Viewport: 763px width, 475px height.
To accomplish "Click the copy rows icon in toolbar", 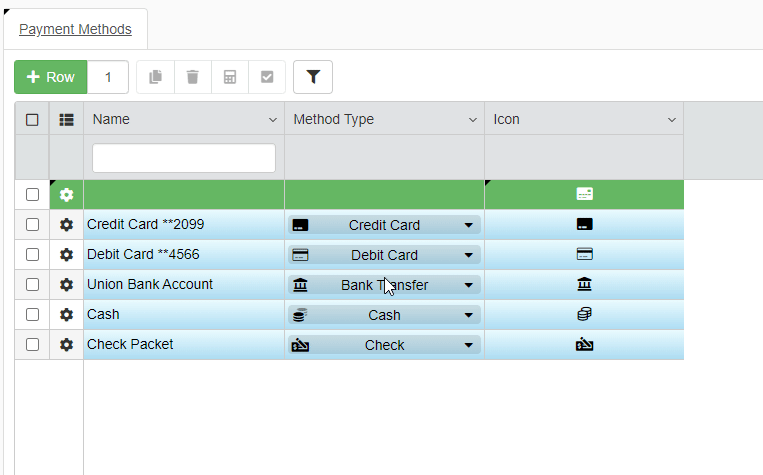I will pos(155,77).
